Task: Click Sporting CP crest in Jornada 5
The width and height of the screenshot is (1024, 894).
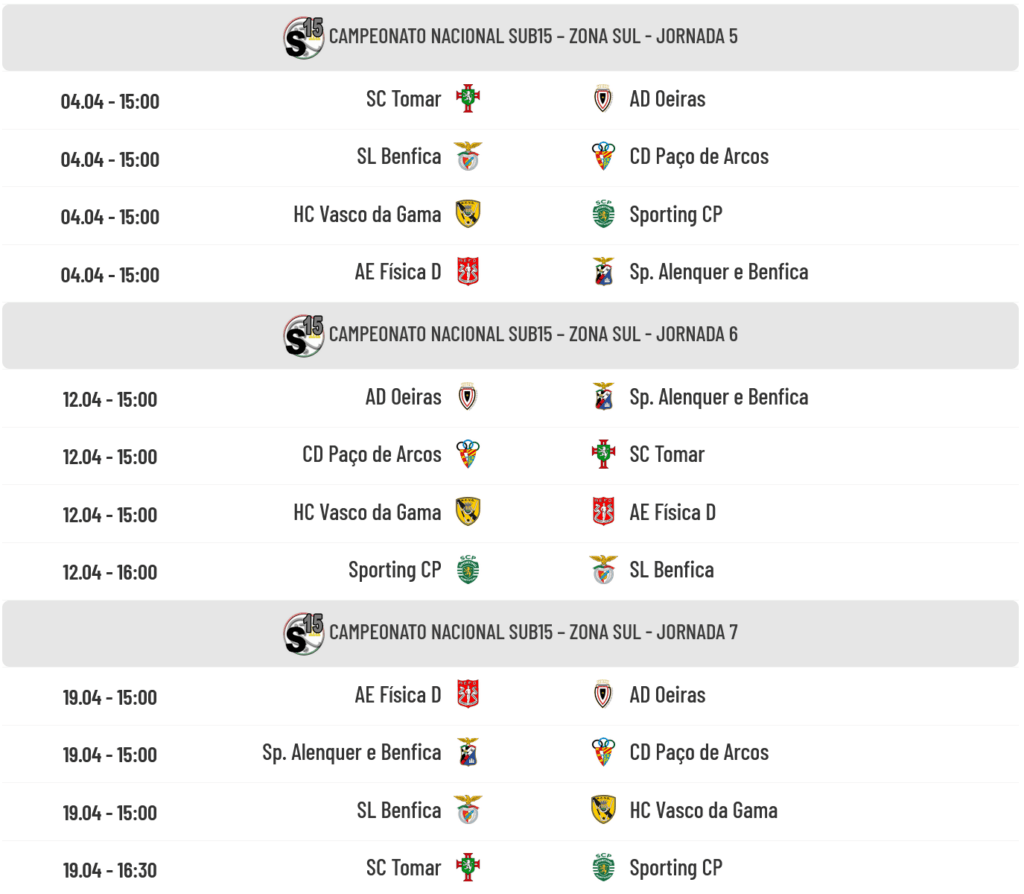Action: (603, 214)
